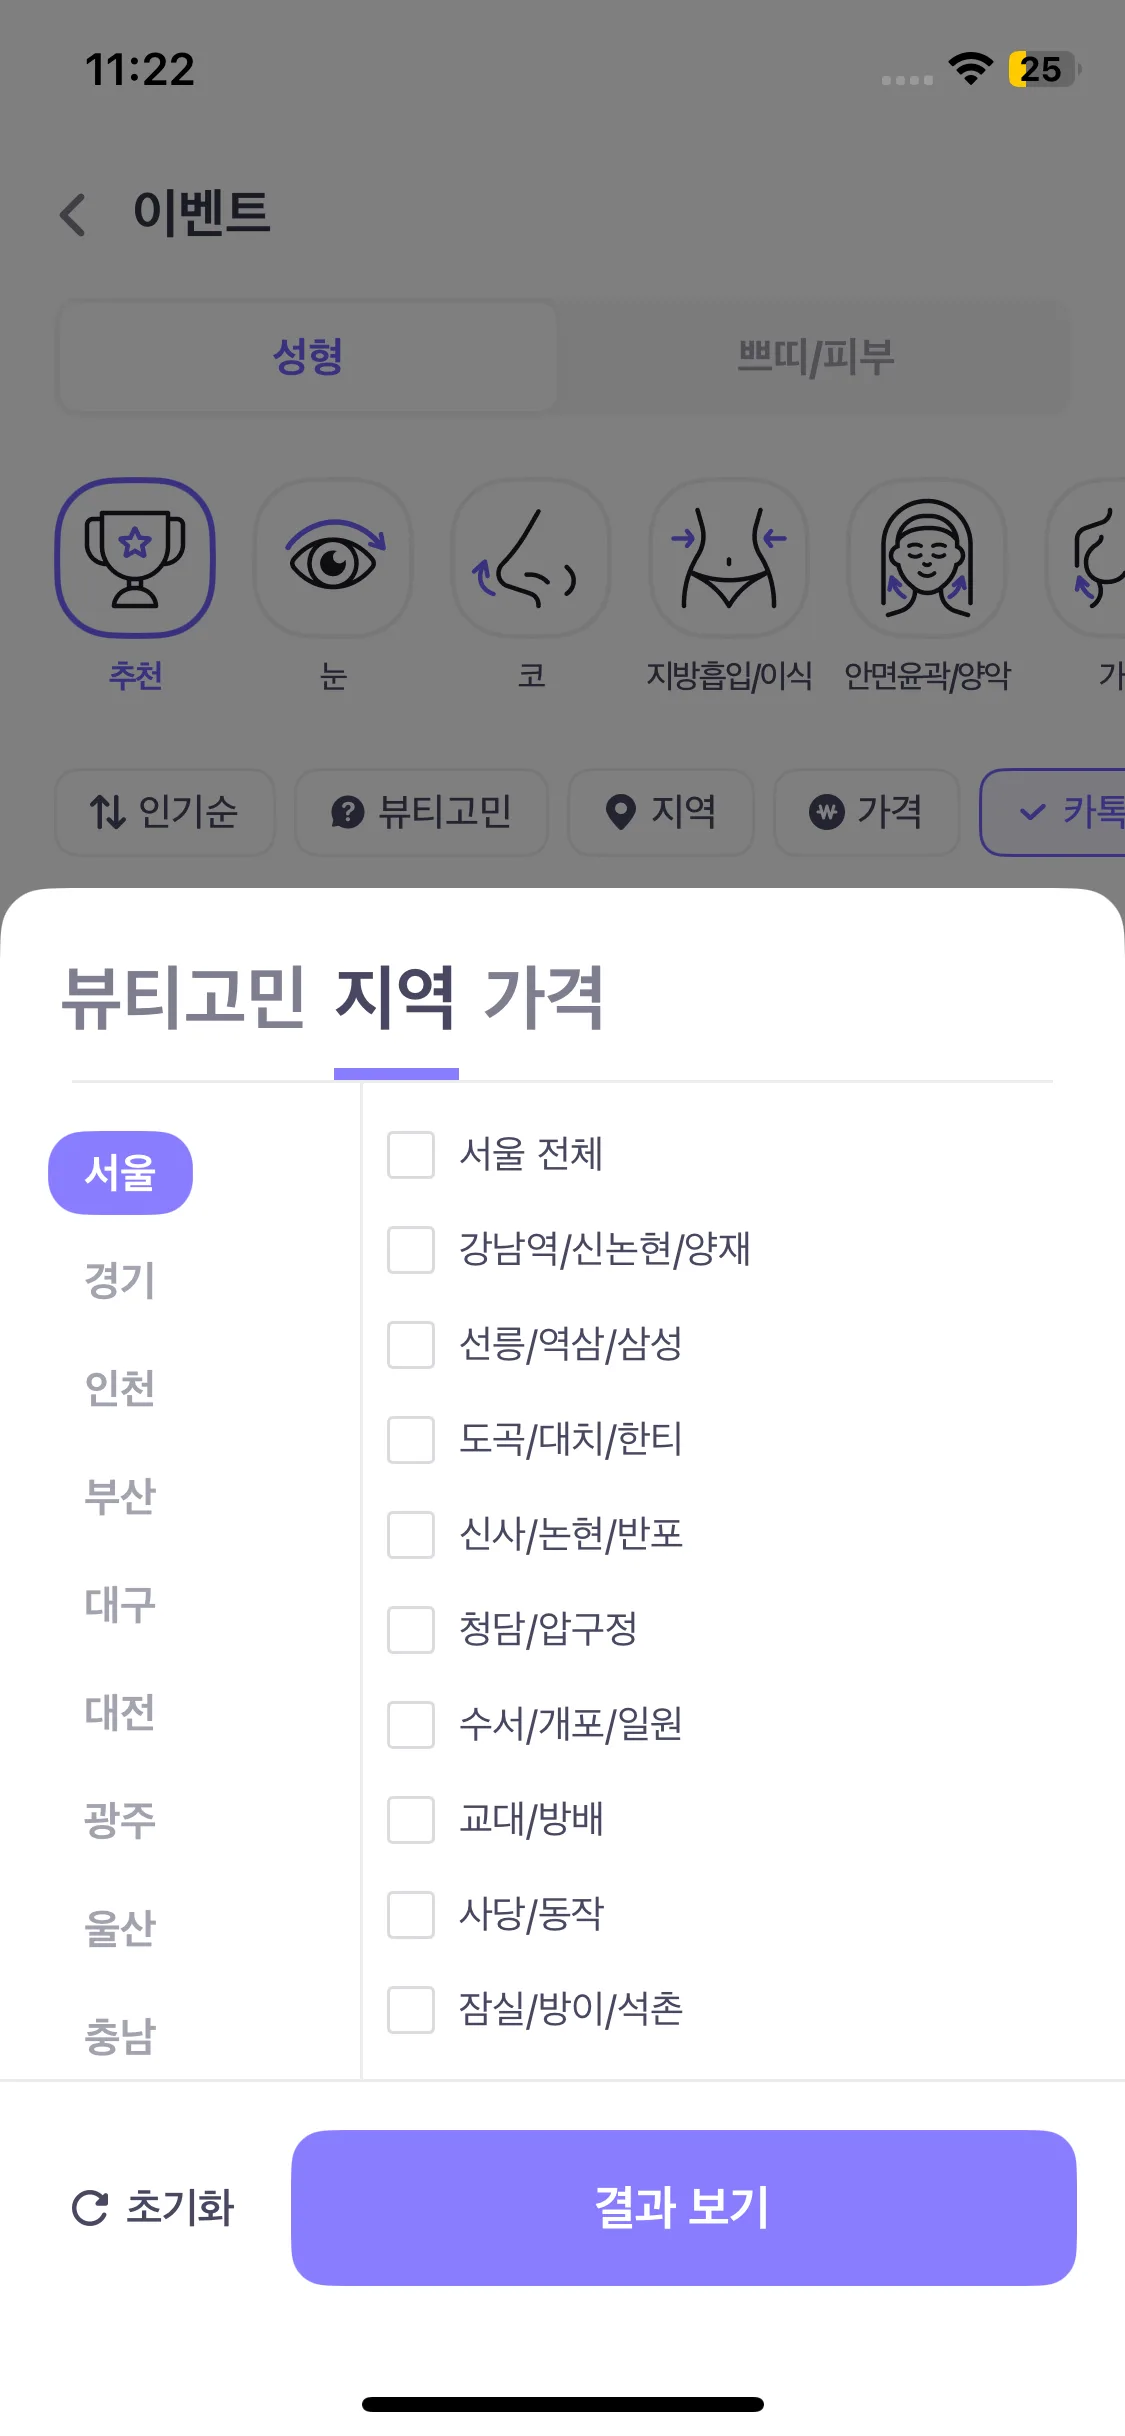
Task: Select the 코 nose surgery icon
Action: (530, 558)
